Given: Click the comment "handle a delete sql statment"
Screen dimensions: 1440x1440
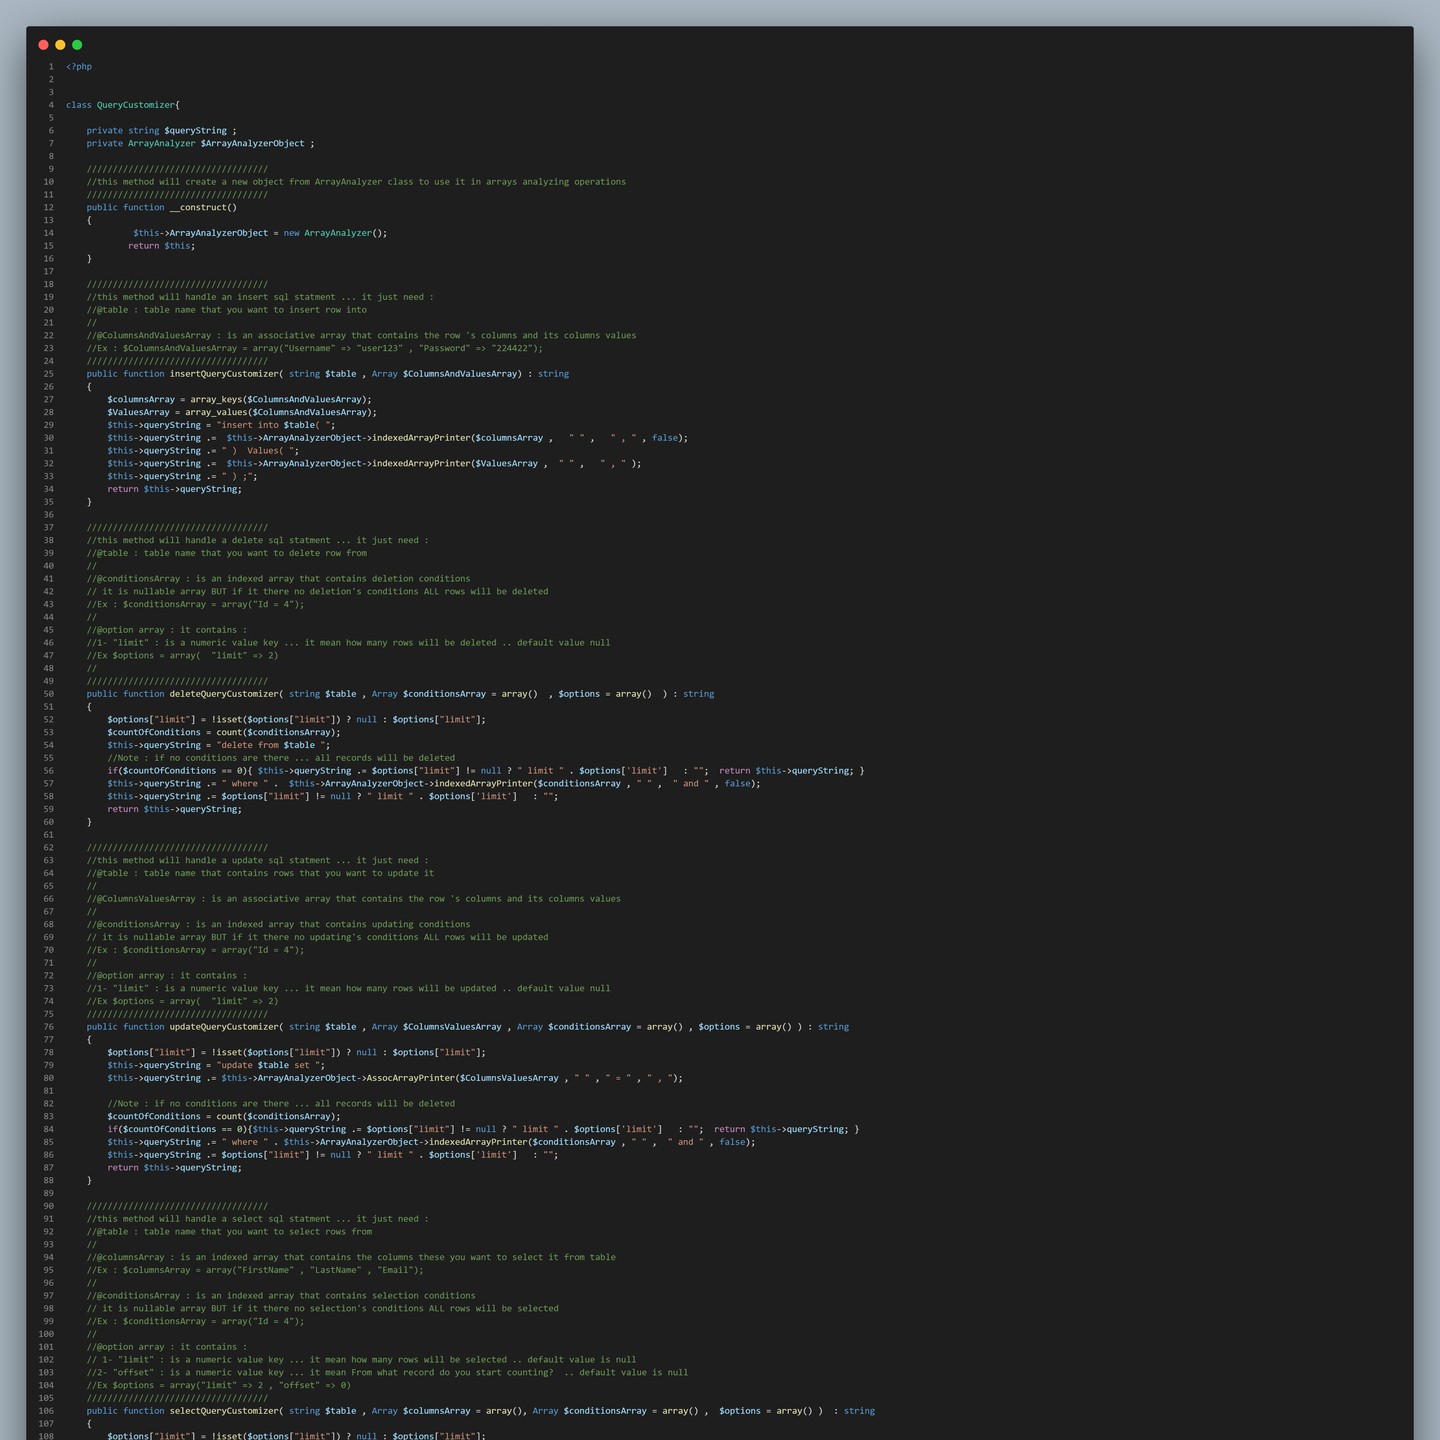Looking at the screenshot, I should (x=258, y=541).
